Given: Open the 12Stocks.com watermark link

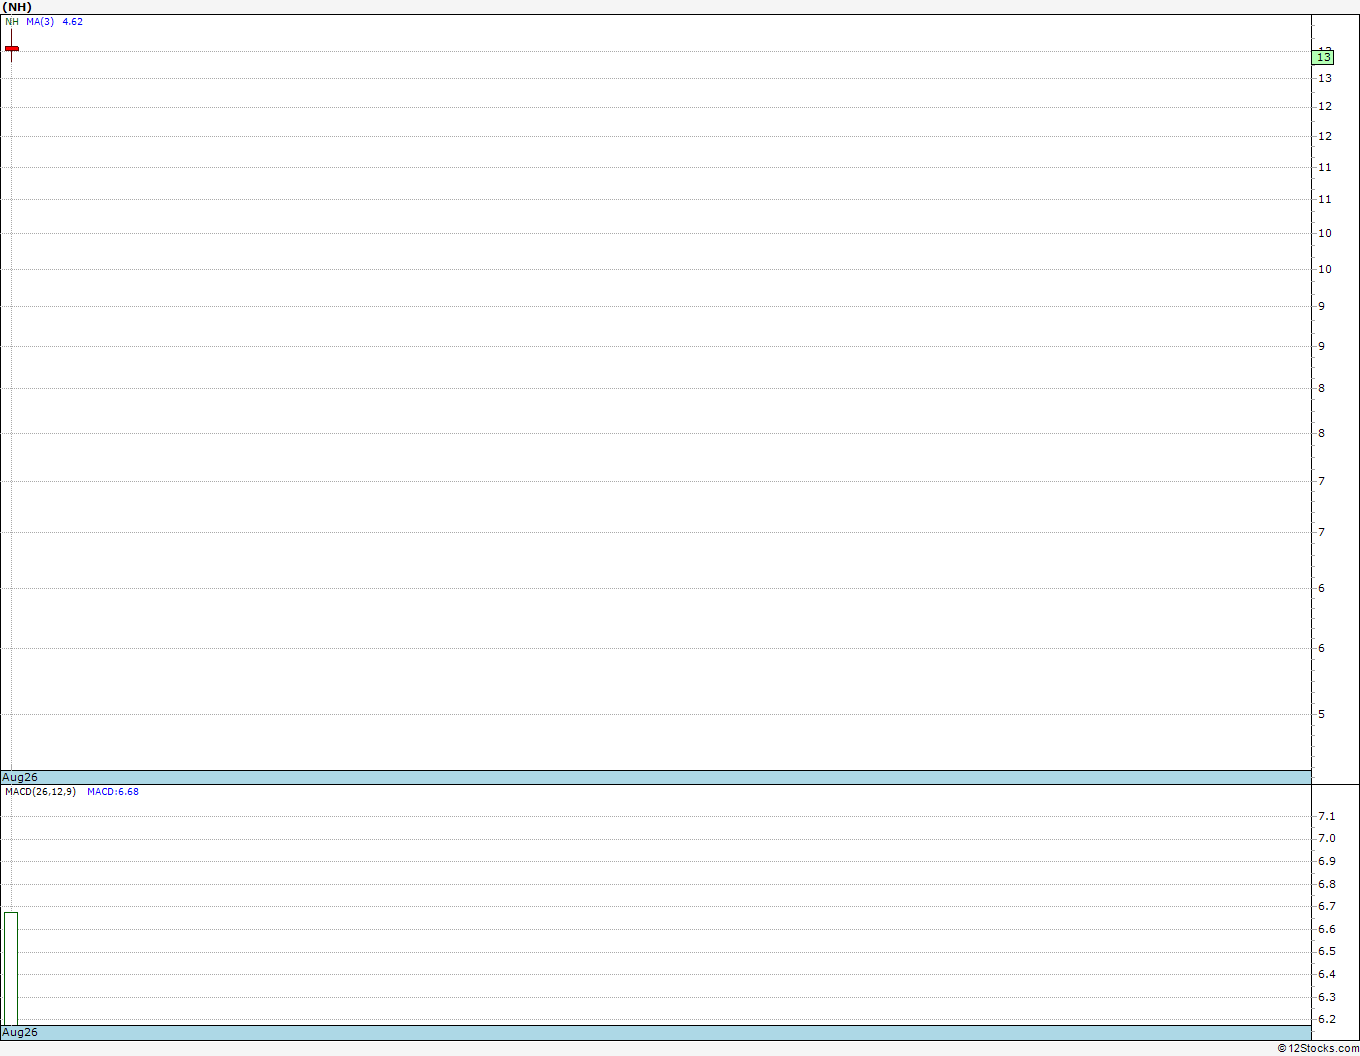Looking at the screenshot, I should [1318, 1048].
